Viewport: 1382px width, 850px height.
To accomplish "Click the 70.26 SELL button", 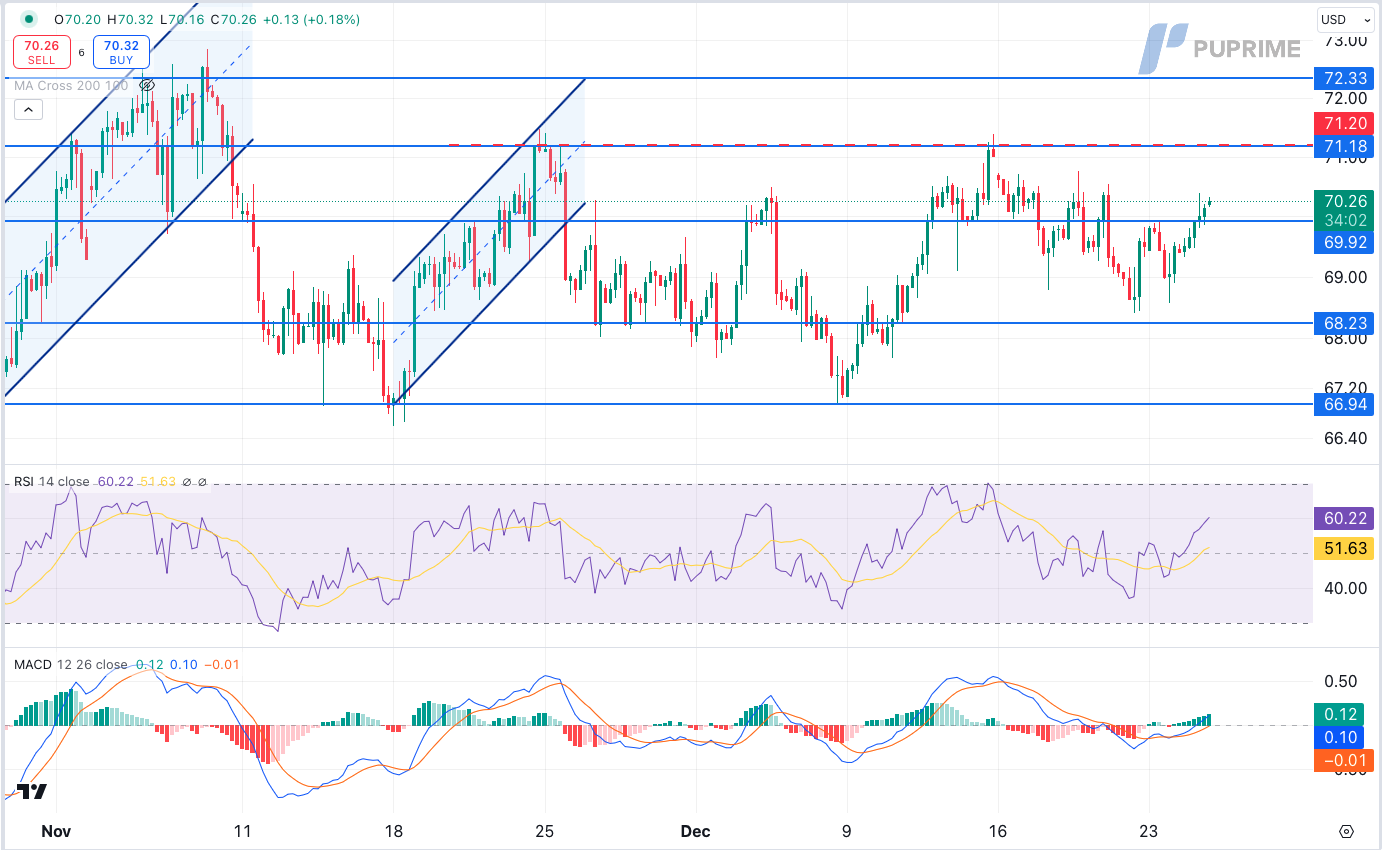I will [x=42, y=52].
